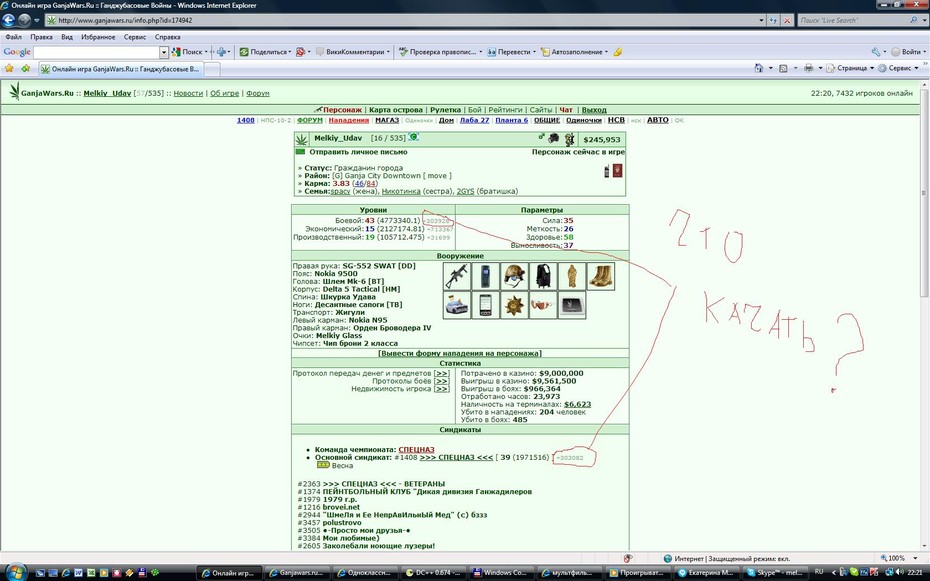Expand the ВикиКомментарии dropdown
This screenshot has height=581, width=930.
388,52
